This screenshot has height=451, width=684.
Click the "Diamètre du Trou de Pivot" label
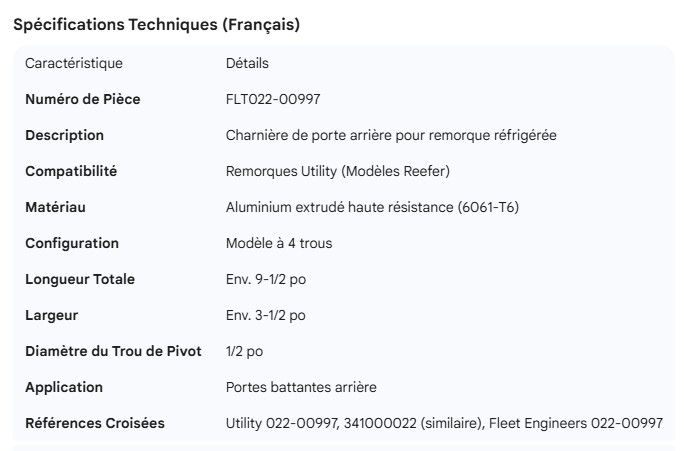pyautogui.click(x=113, y=351)
